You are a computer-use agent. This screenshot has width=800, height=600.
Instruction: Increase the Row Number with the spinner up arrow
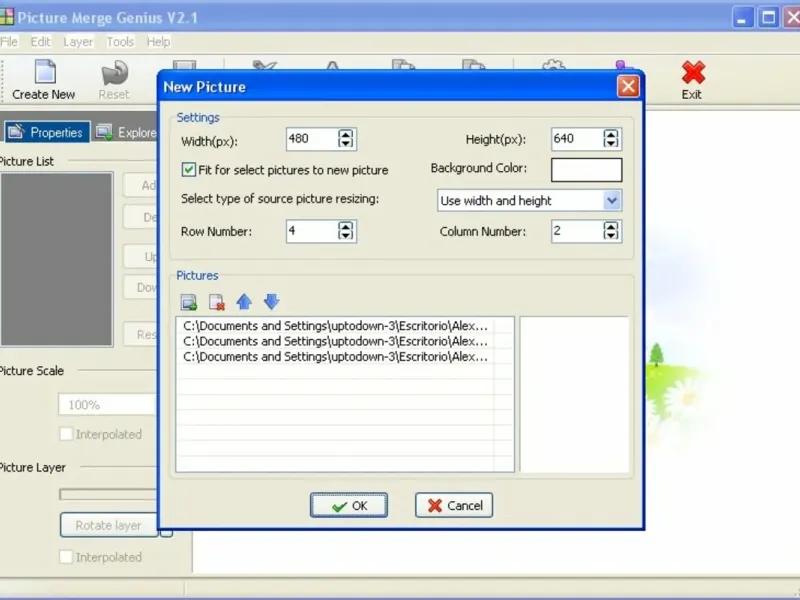pos(345,226)
